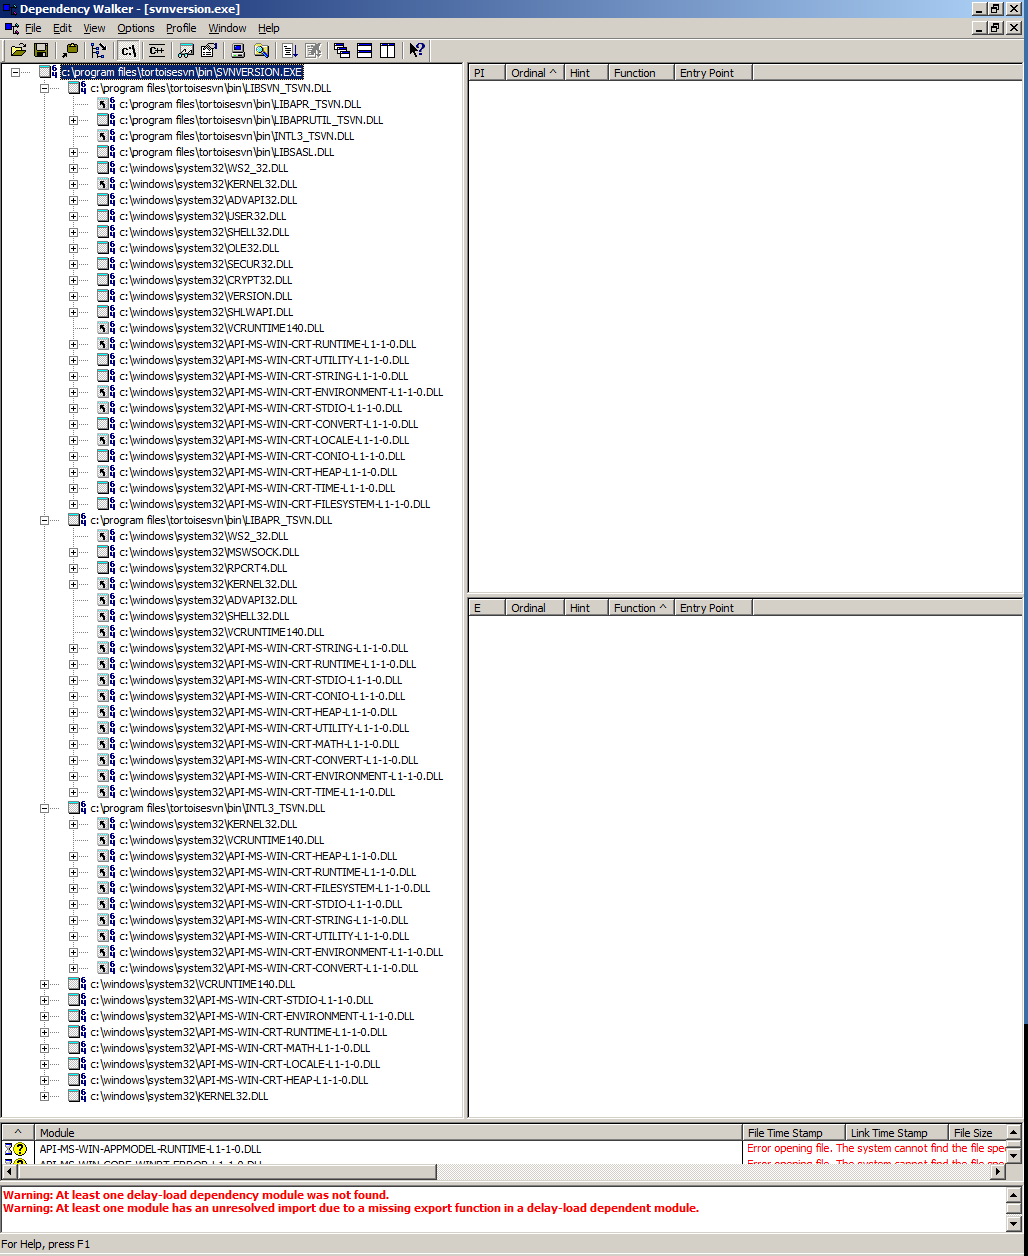
Task: Select API-MS-WIN-APPMODEL-RUNTIME-L1-1-0.DLL in module list
Action: (150, 1149)
